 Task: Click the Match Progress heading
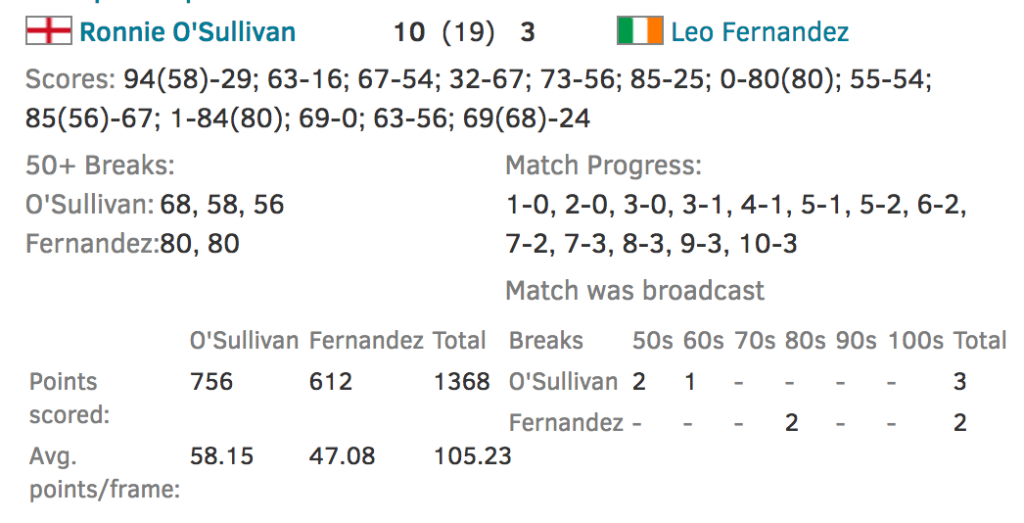pos(603,166)
